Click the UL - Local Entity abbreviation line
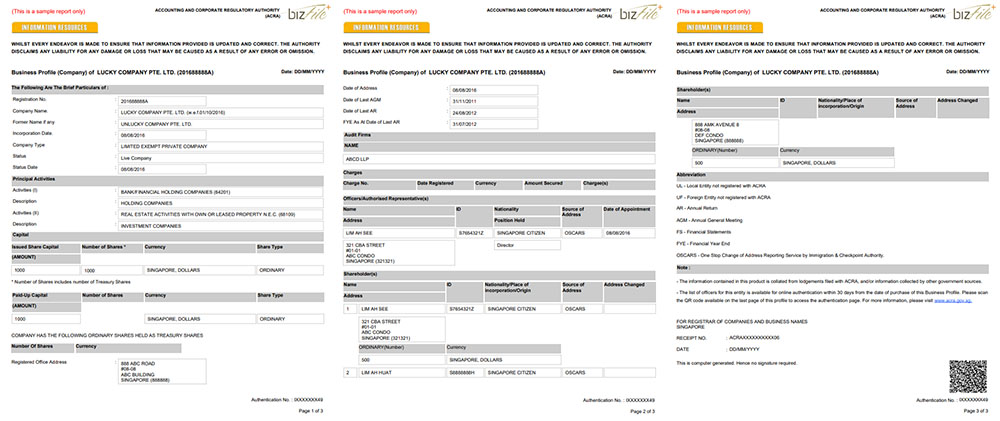This screenshot has width=1000, height=421. click(x=721, y=186)
